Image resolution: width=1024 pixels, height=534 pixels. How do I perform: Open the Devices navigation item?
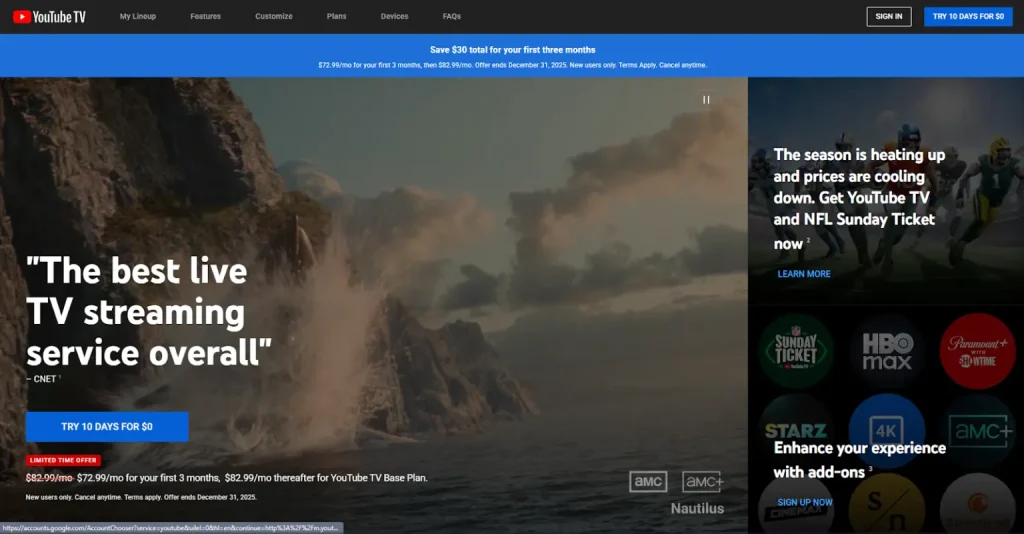(394, 16)
